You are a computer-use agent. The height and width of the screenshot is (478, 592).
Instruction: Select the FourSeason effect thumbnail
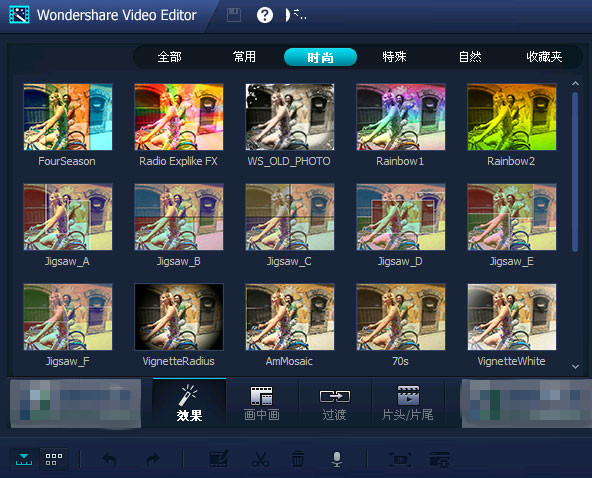[68, 117]
